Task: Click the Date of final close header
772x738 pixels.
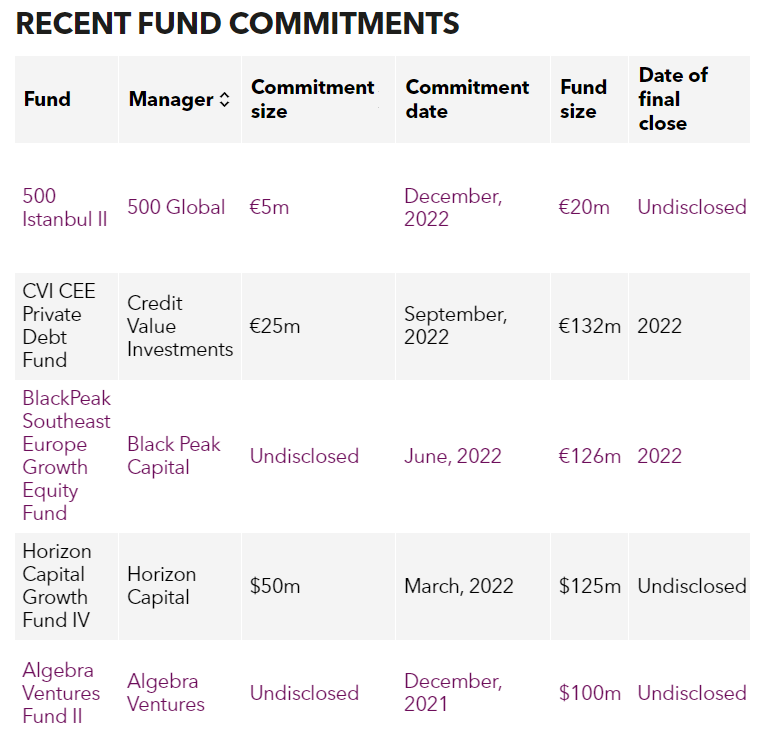Action: tap(673, 99)
